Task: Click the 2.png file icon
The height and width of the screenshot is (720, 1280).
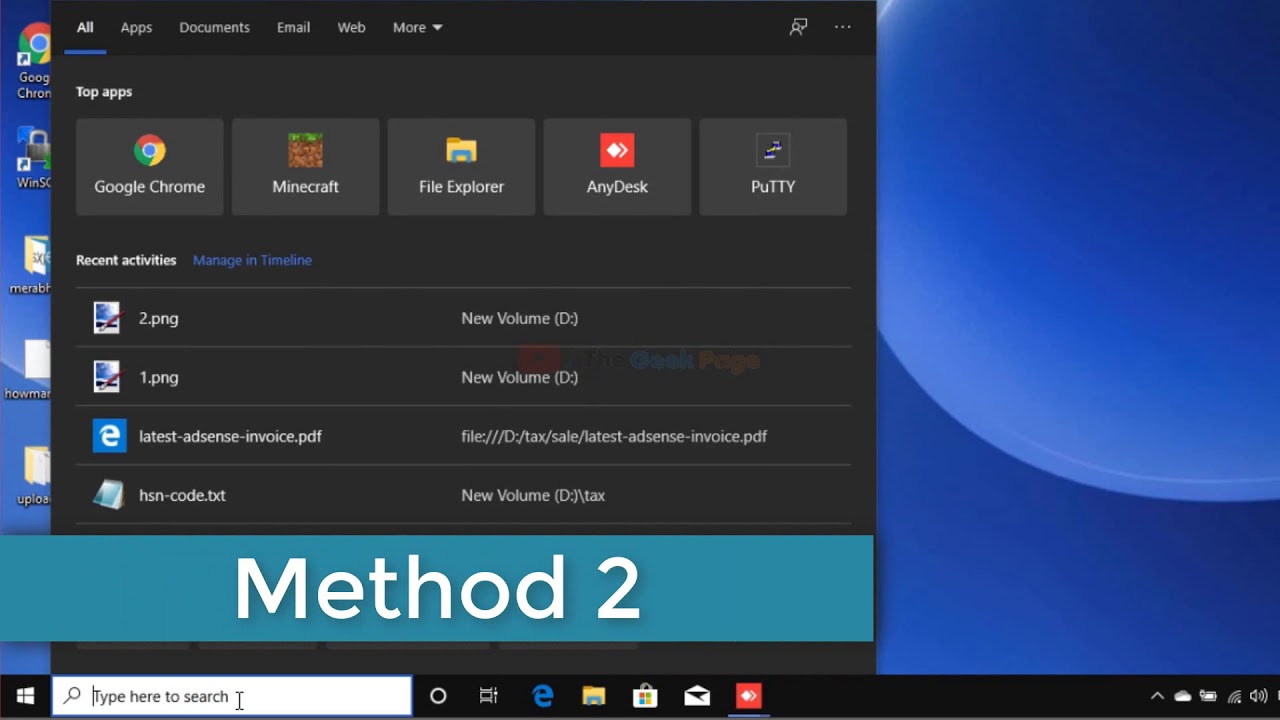Action: click(107, 318)
